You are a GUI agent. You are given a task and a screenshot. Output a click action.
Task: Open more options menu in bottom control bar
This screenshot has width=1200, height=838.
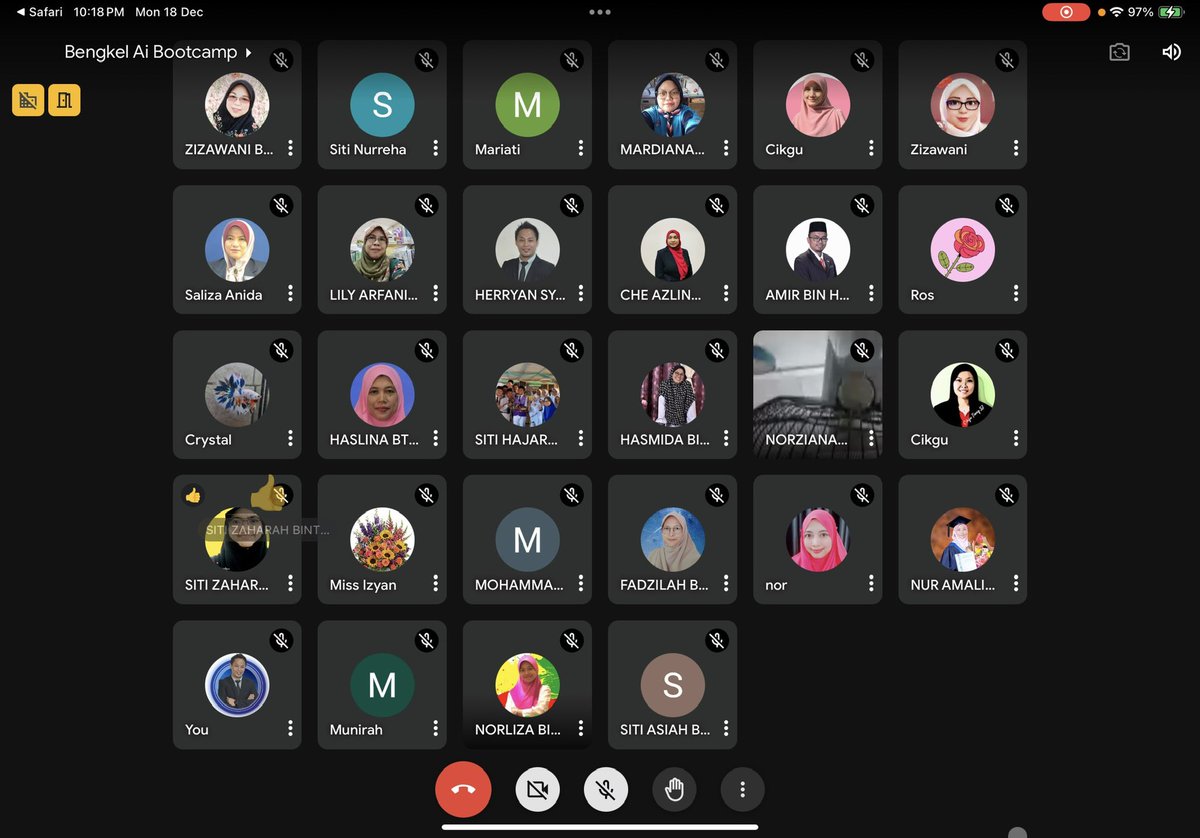pyautogui.click(x=742, y=790)
